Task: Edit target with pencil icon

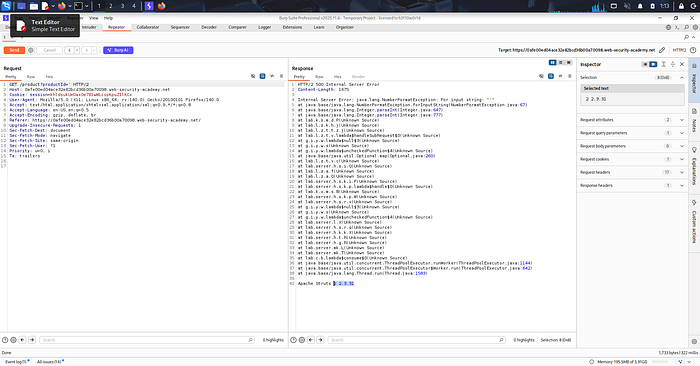Action: click(x=662, y=50)
